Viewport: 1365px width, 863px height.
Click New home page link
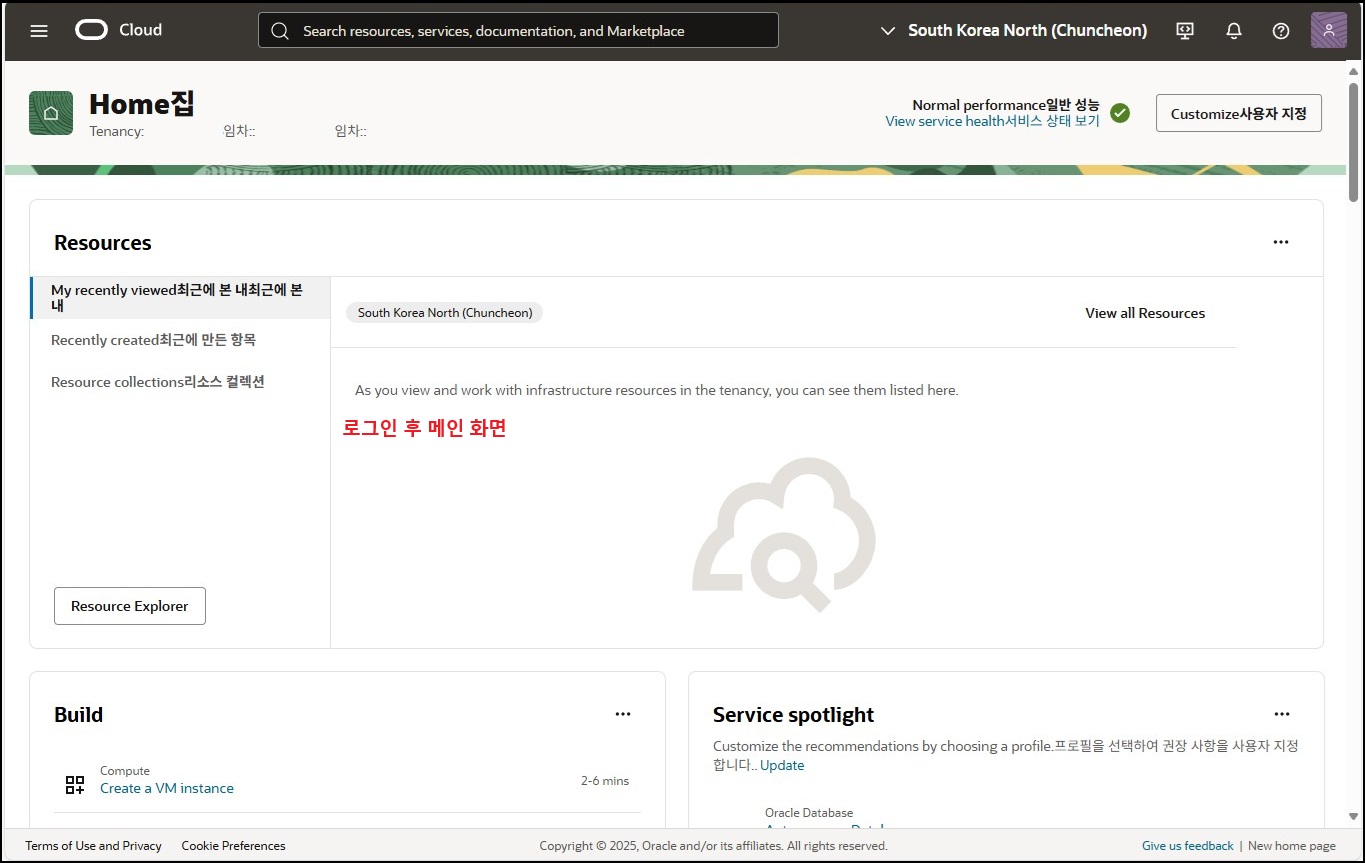[x=1292, y=846]
